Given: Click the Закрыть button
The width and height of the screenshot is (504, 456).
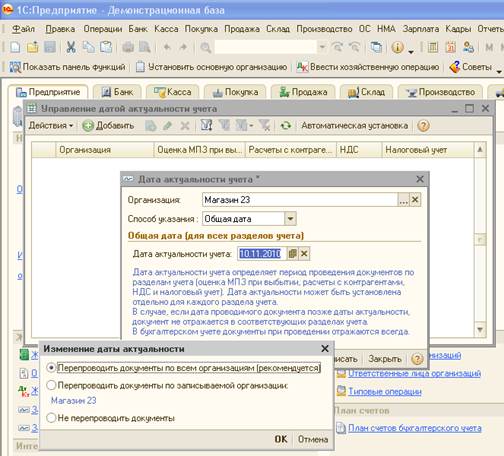Looking at the screenshot, I should (385, 359).
